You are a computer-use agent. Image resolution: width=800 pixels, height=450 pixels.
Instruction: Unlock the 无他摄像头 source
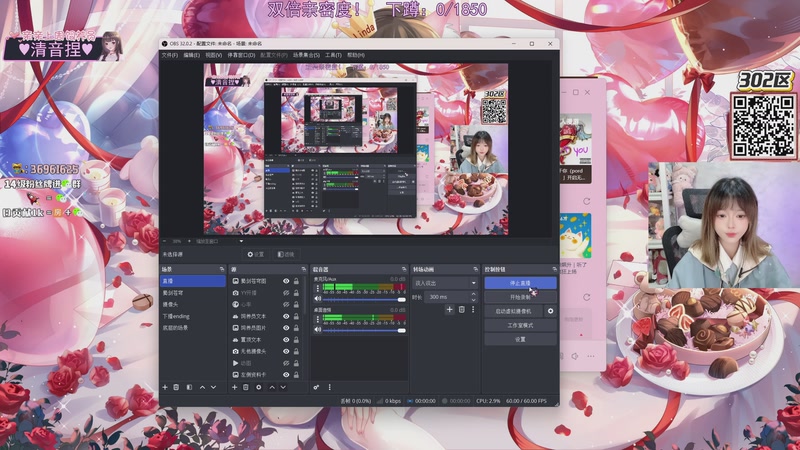tap(296, 352)
